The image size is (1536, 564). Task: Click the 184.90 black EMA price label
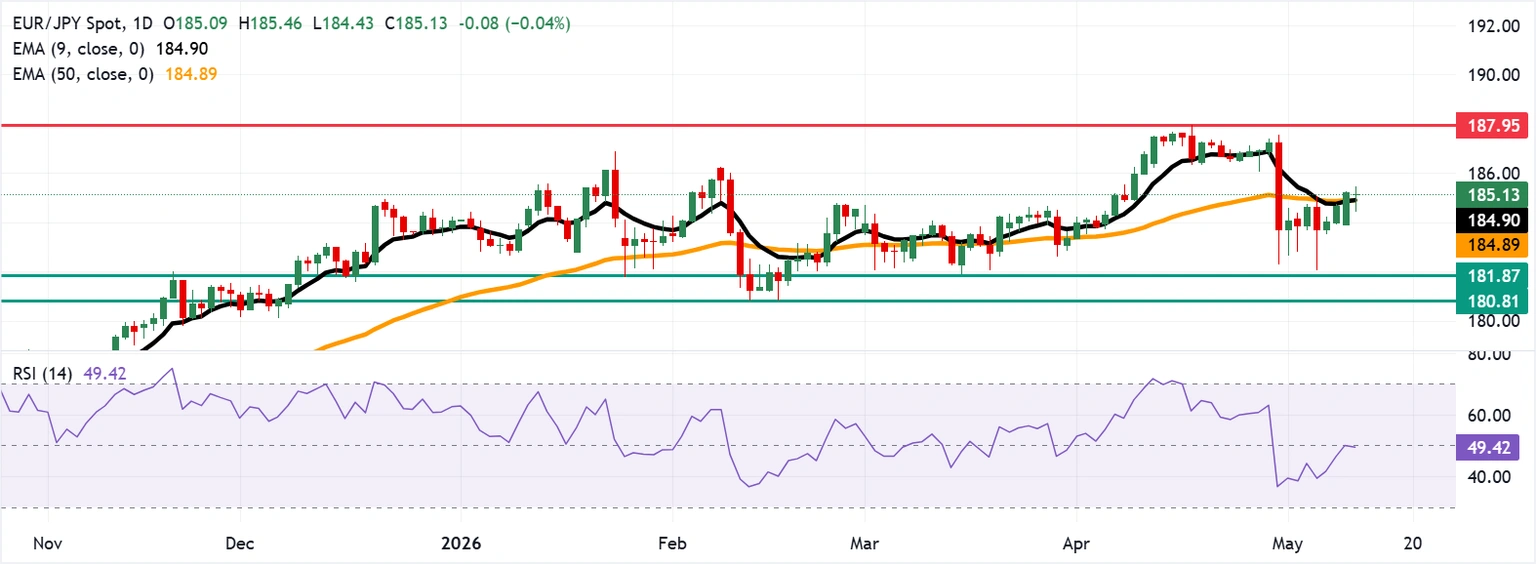pyautogui.click(x=1491, y=220)
